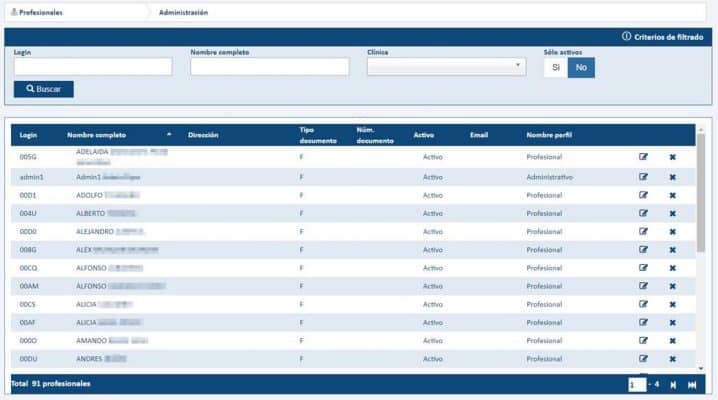The image size is (718, 400).
Task: Click edit icon for ADELAIDA row
Action: [x=643, y=157]
